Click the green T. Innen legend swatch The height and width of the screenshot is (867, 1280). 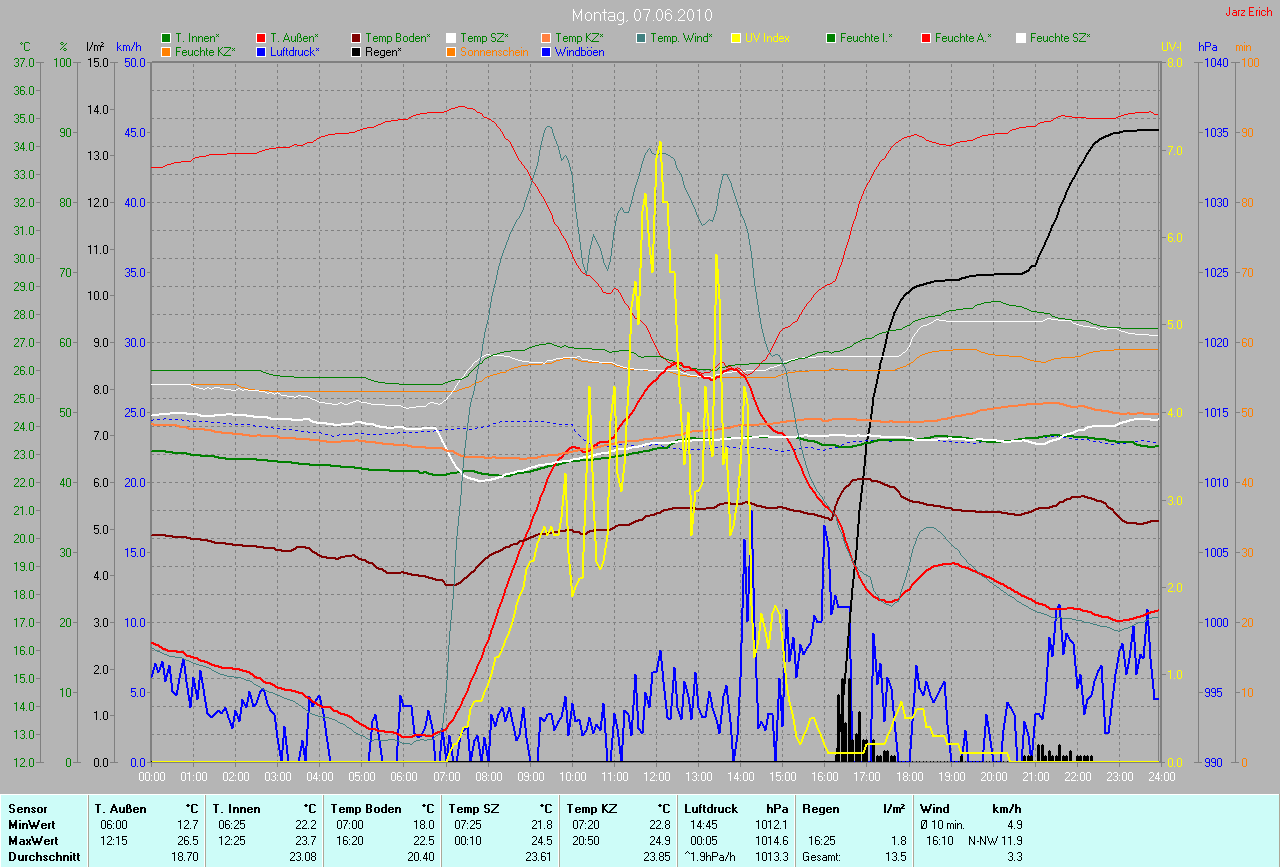(x=166, y=38)
